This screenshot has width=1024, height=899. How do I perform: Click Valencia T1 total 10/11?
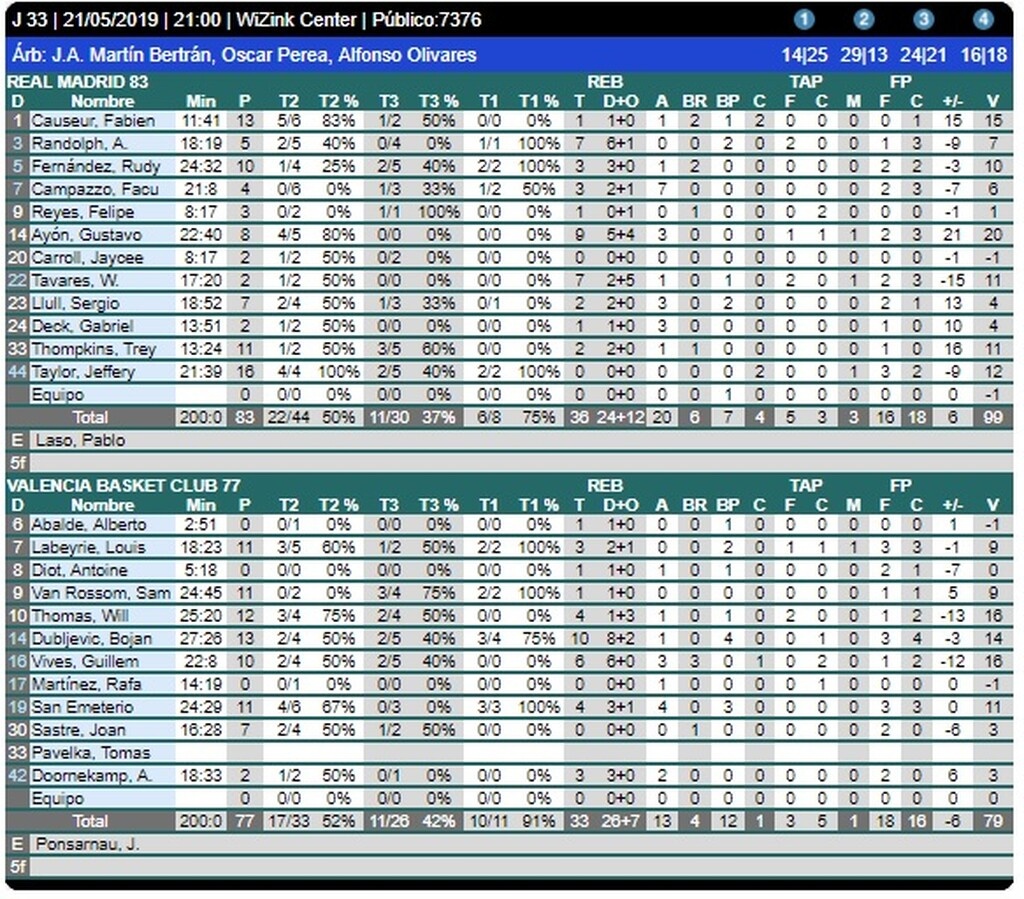pos(488,821)
